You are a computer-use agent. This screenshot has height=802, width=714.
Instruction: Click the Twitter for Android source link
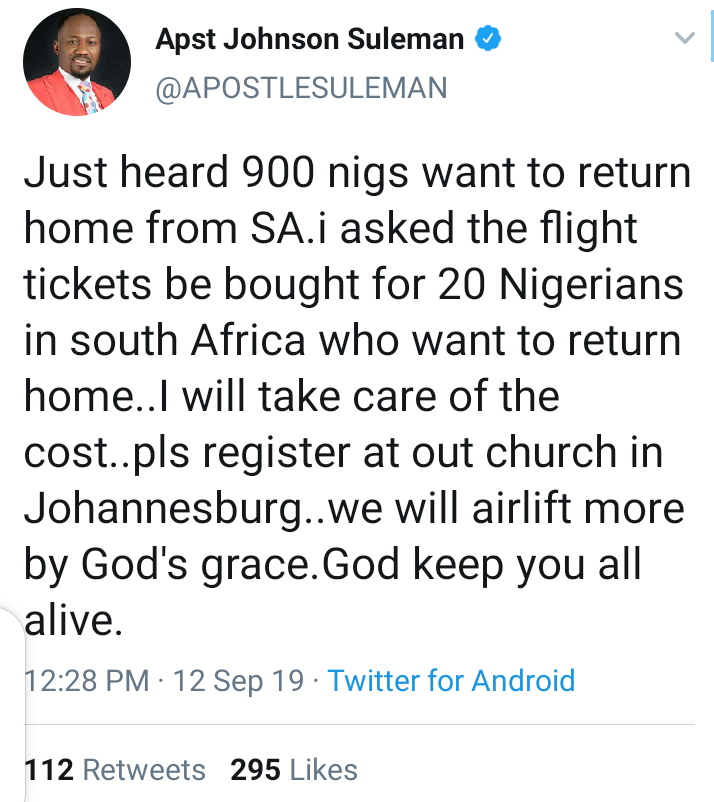tap(451, 681)
